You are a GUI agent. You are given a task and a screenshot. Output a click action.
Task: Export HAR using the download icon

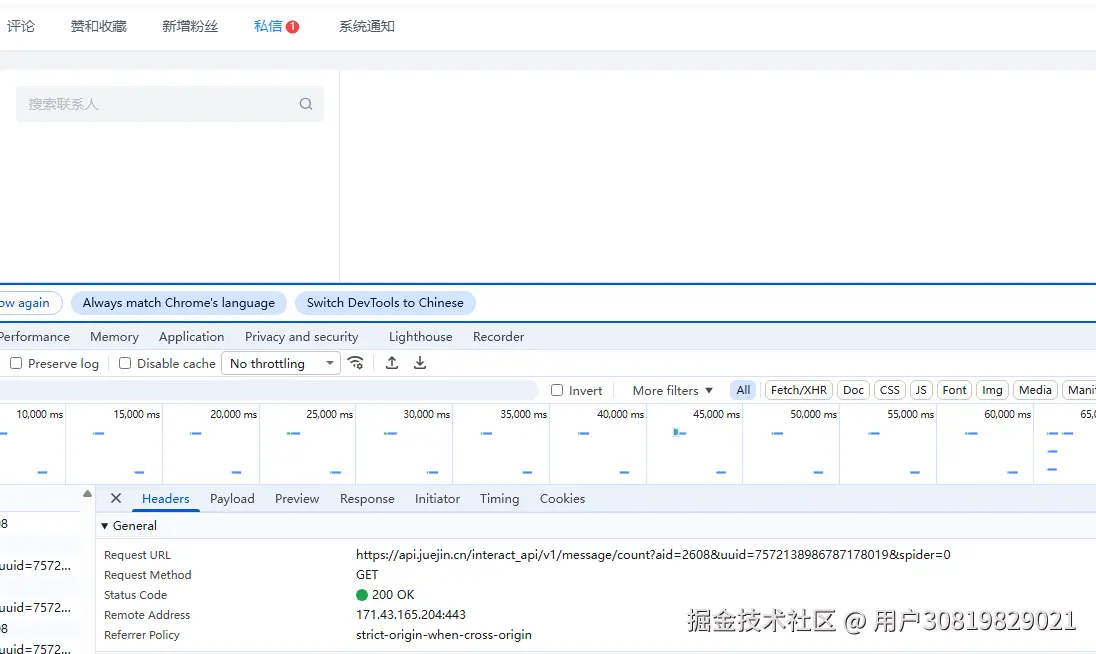click(419, 363)
